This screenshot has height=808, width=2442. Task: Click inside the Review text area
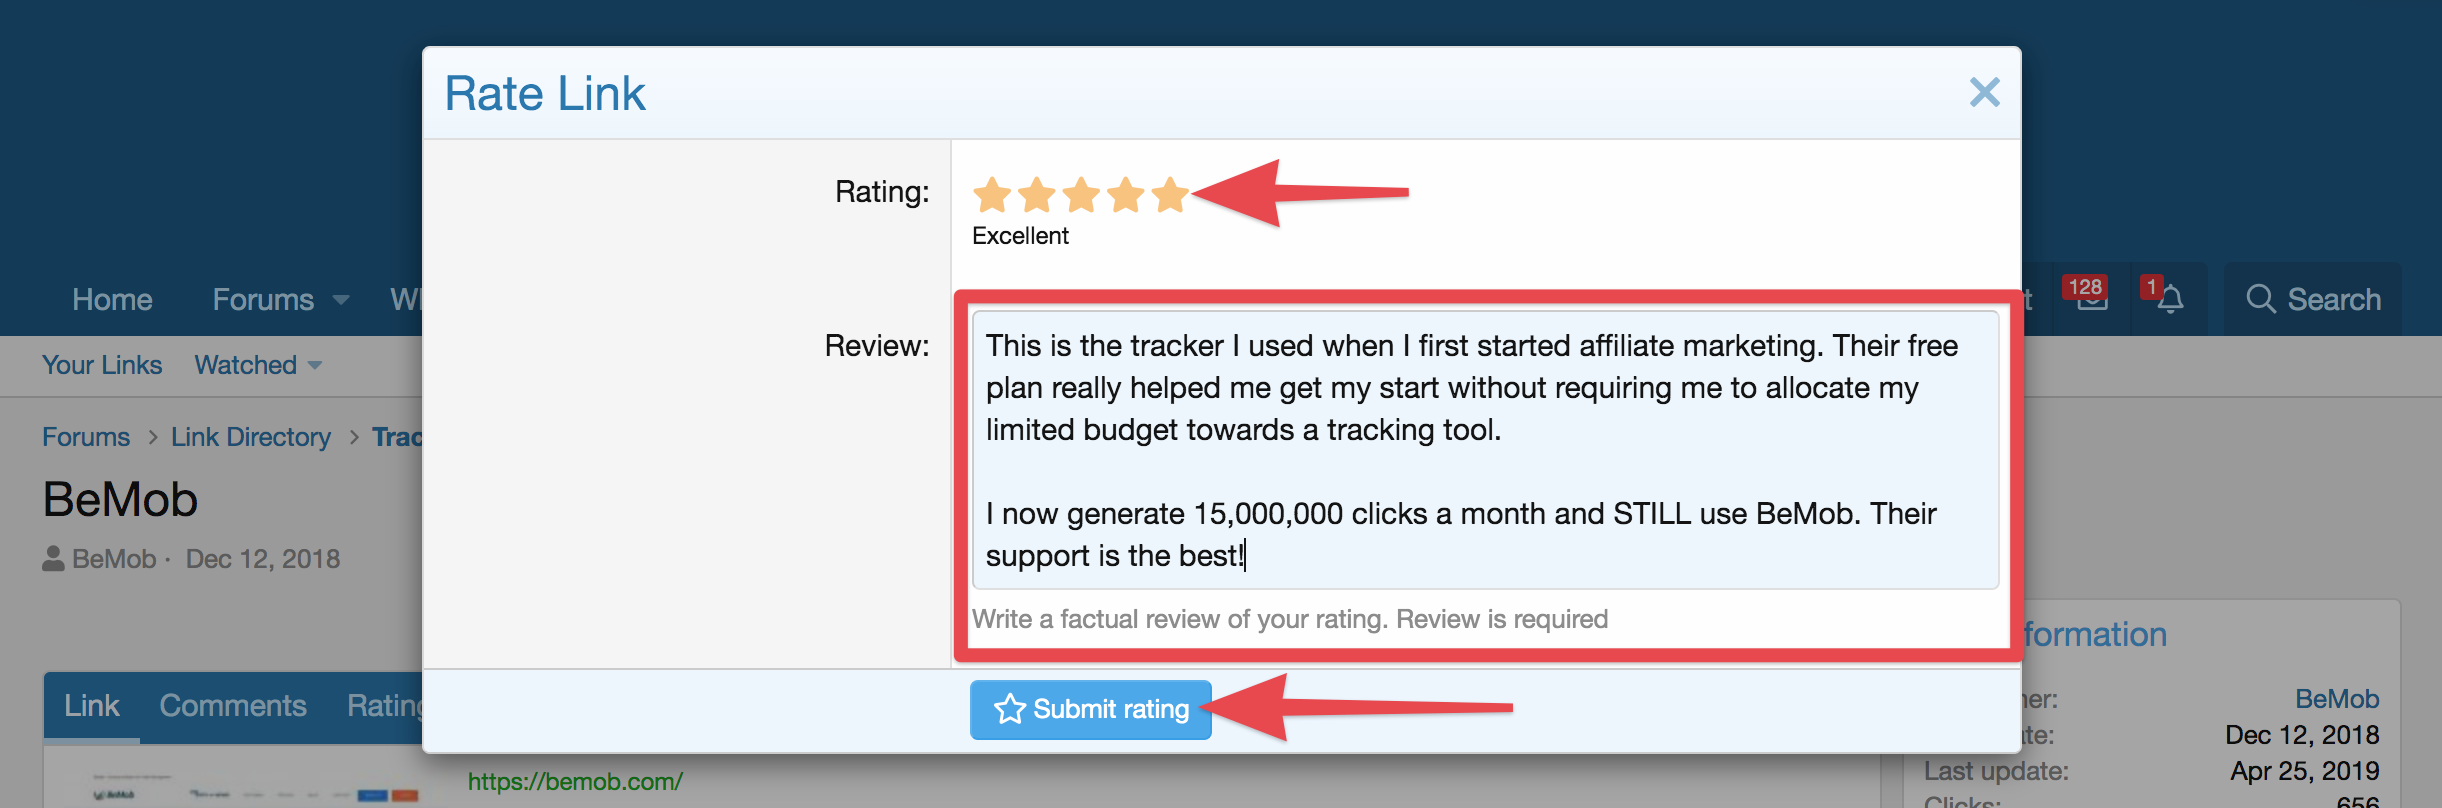tap(1485, 450)
